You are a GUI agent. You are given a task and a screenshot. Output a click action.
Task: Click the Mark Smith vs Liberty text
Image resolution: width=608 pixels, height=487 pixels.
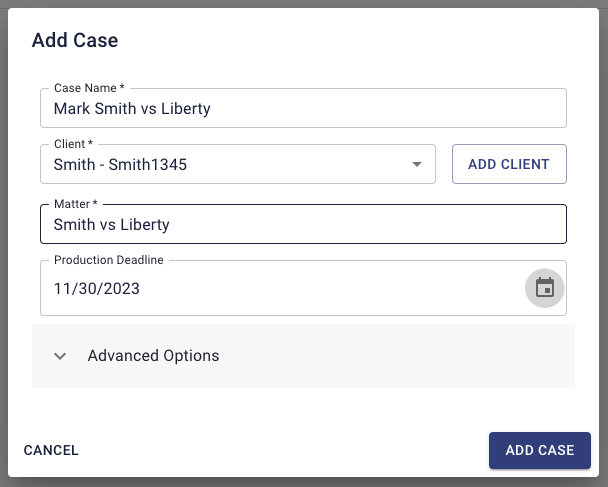point(132,108)
